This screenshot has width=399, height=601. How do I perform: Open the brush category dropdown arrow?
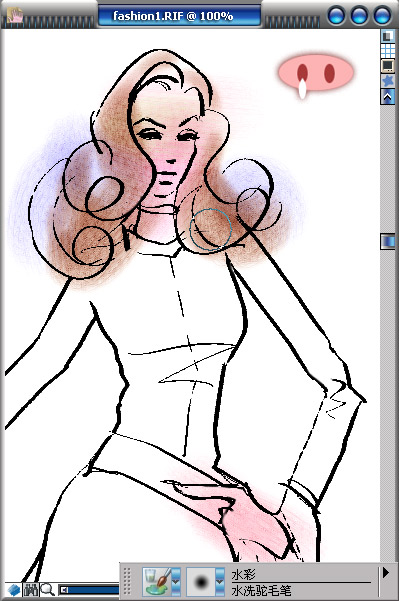pos(176,582)
